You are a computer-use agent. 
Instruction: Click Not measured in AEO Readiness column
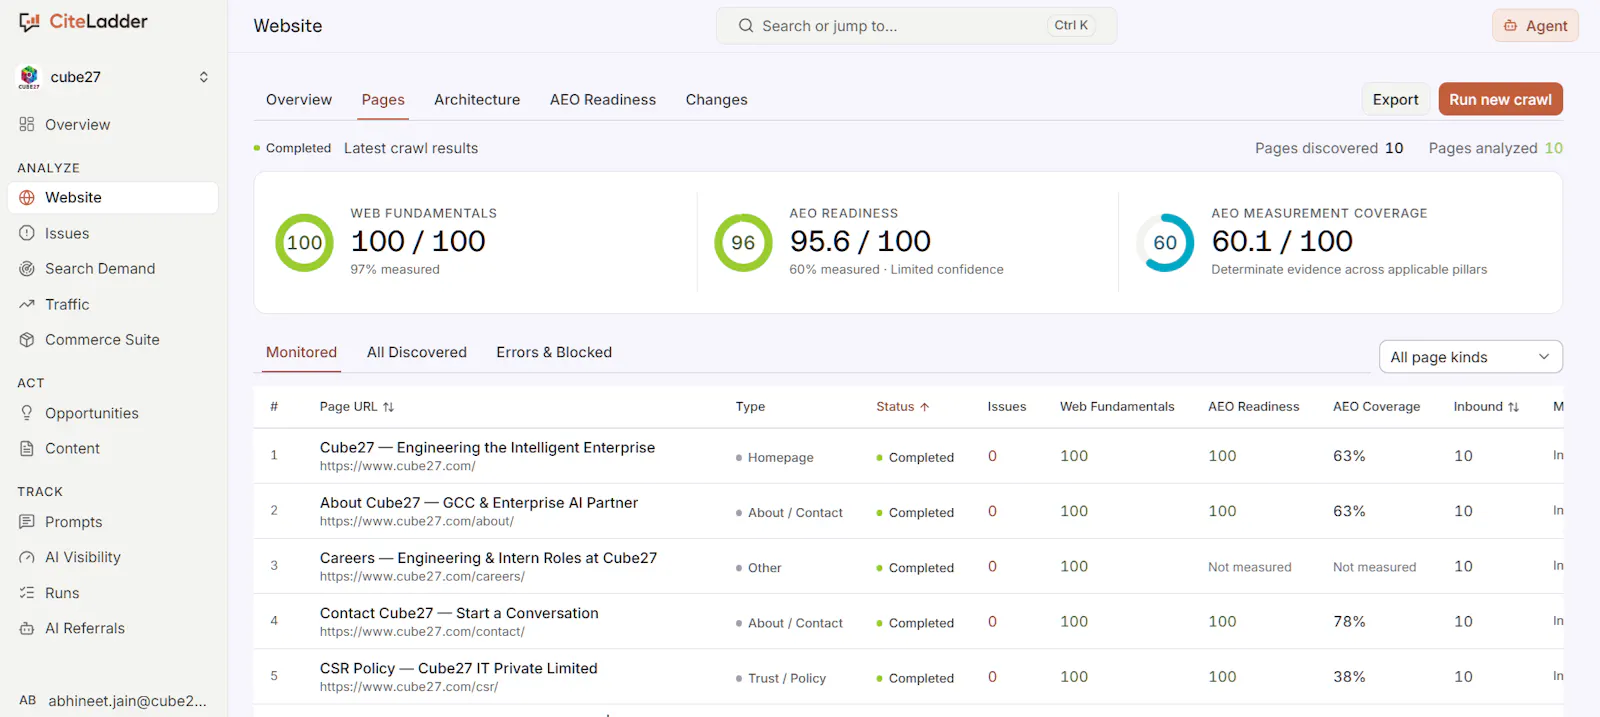coord(1250,567)
